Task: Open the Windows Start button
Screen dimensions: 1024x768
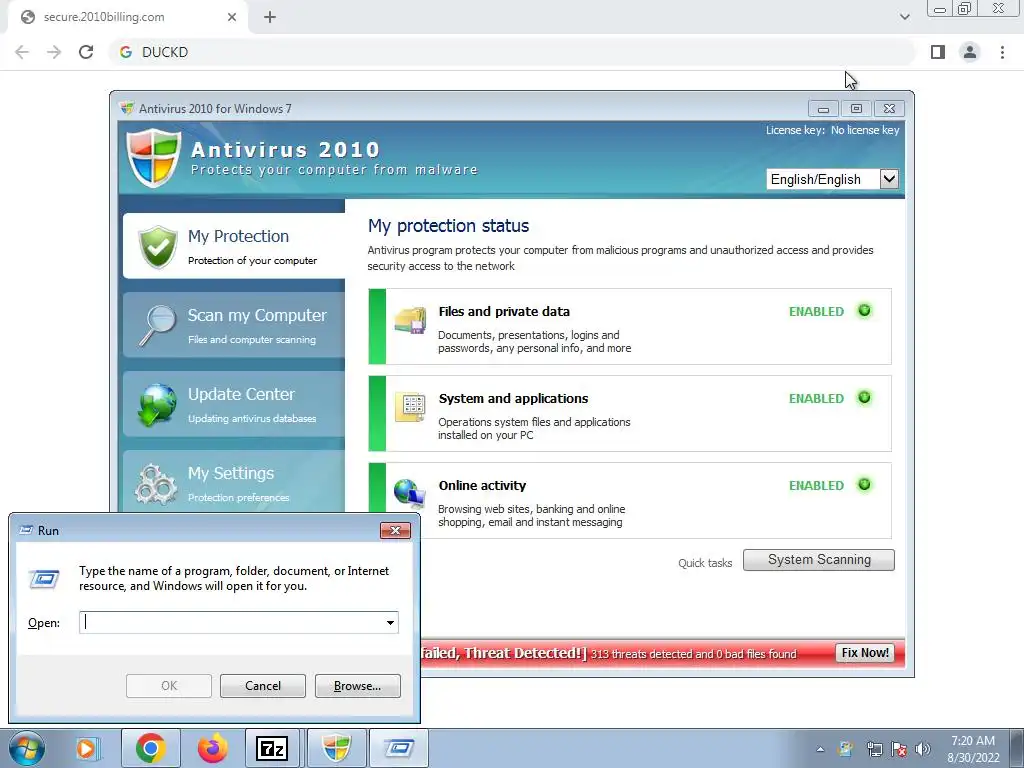Action: pyautogui.click(x=27, y=748)
